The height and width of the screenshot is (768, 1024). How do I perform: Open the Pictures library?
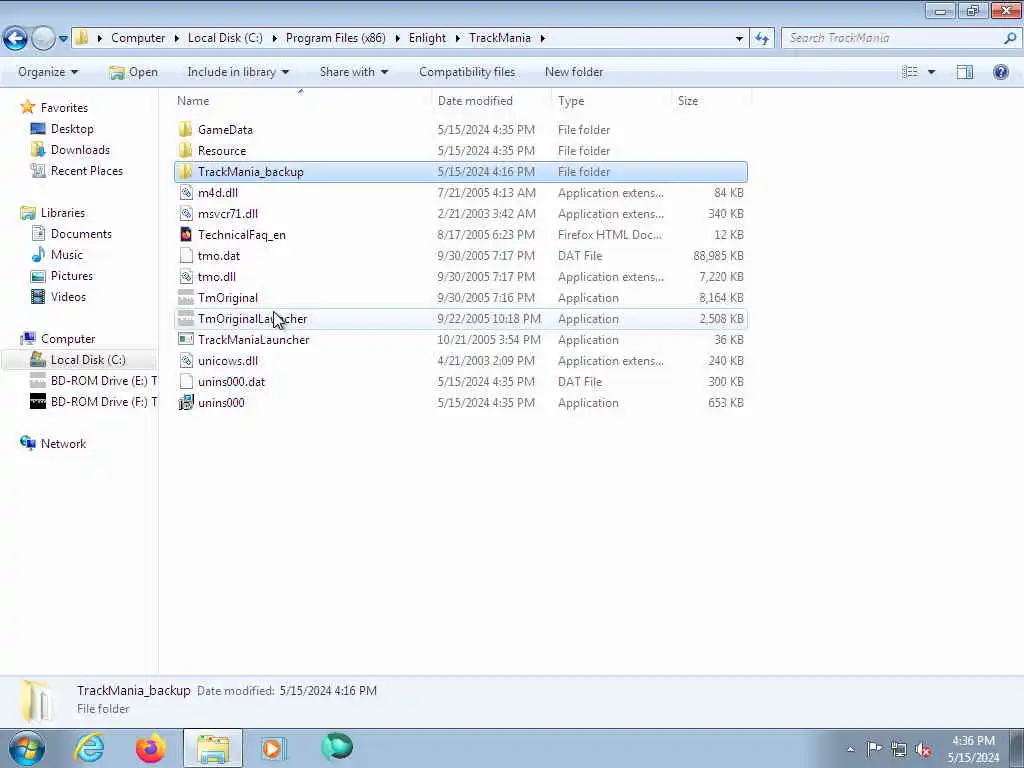pyautogui.click(x=72, y=276)
